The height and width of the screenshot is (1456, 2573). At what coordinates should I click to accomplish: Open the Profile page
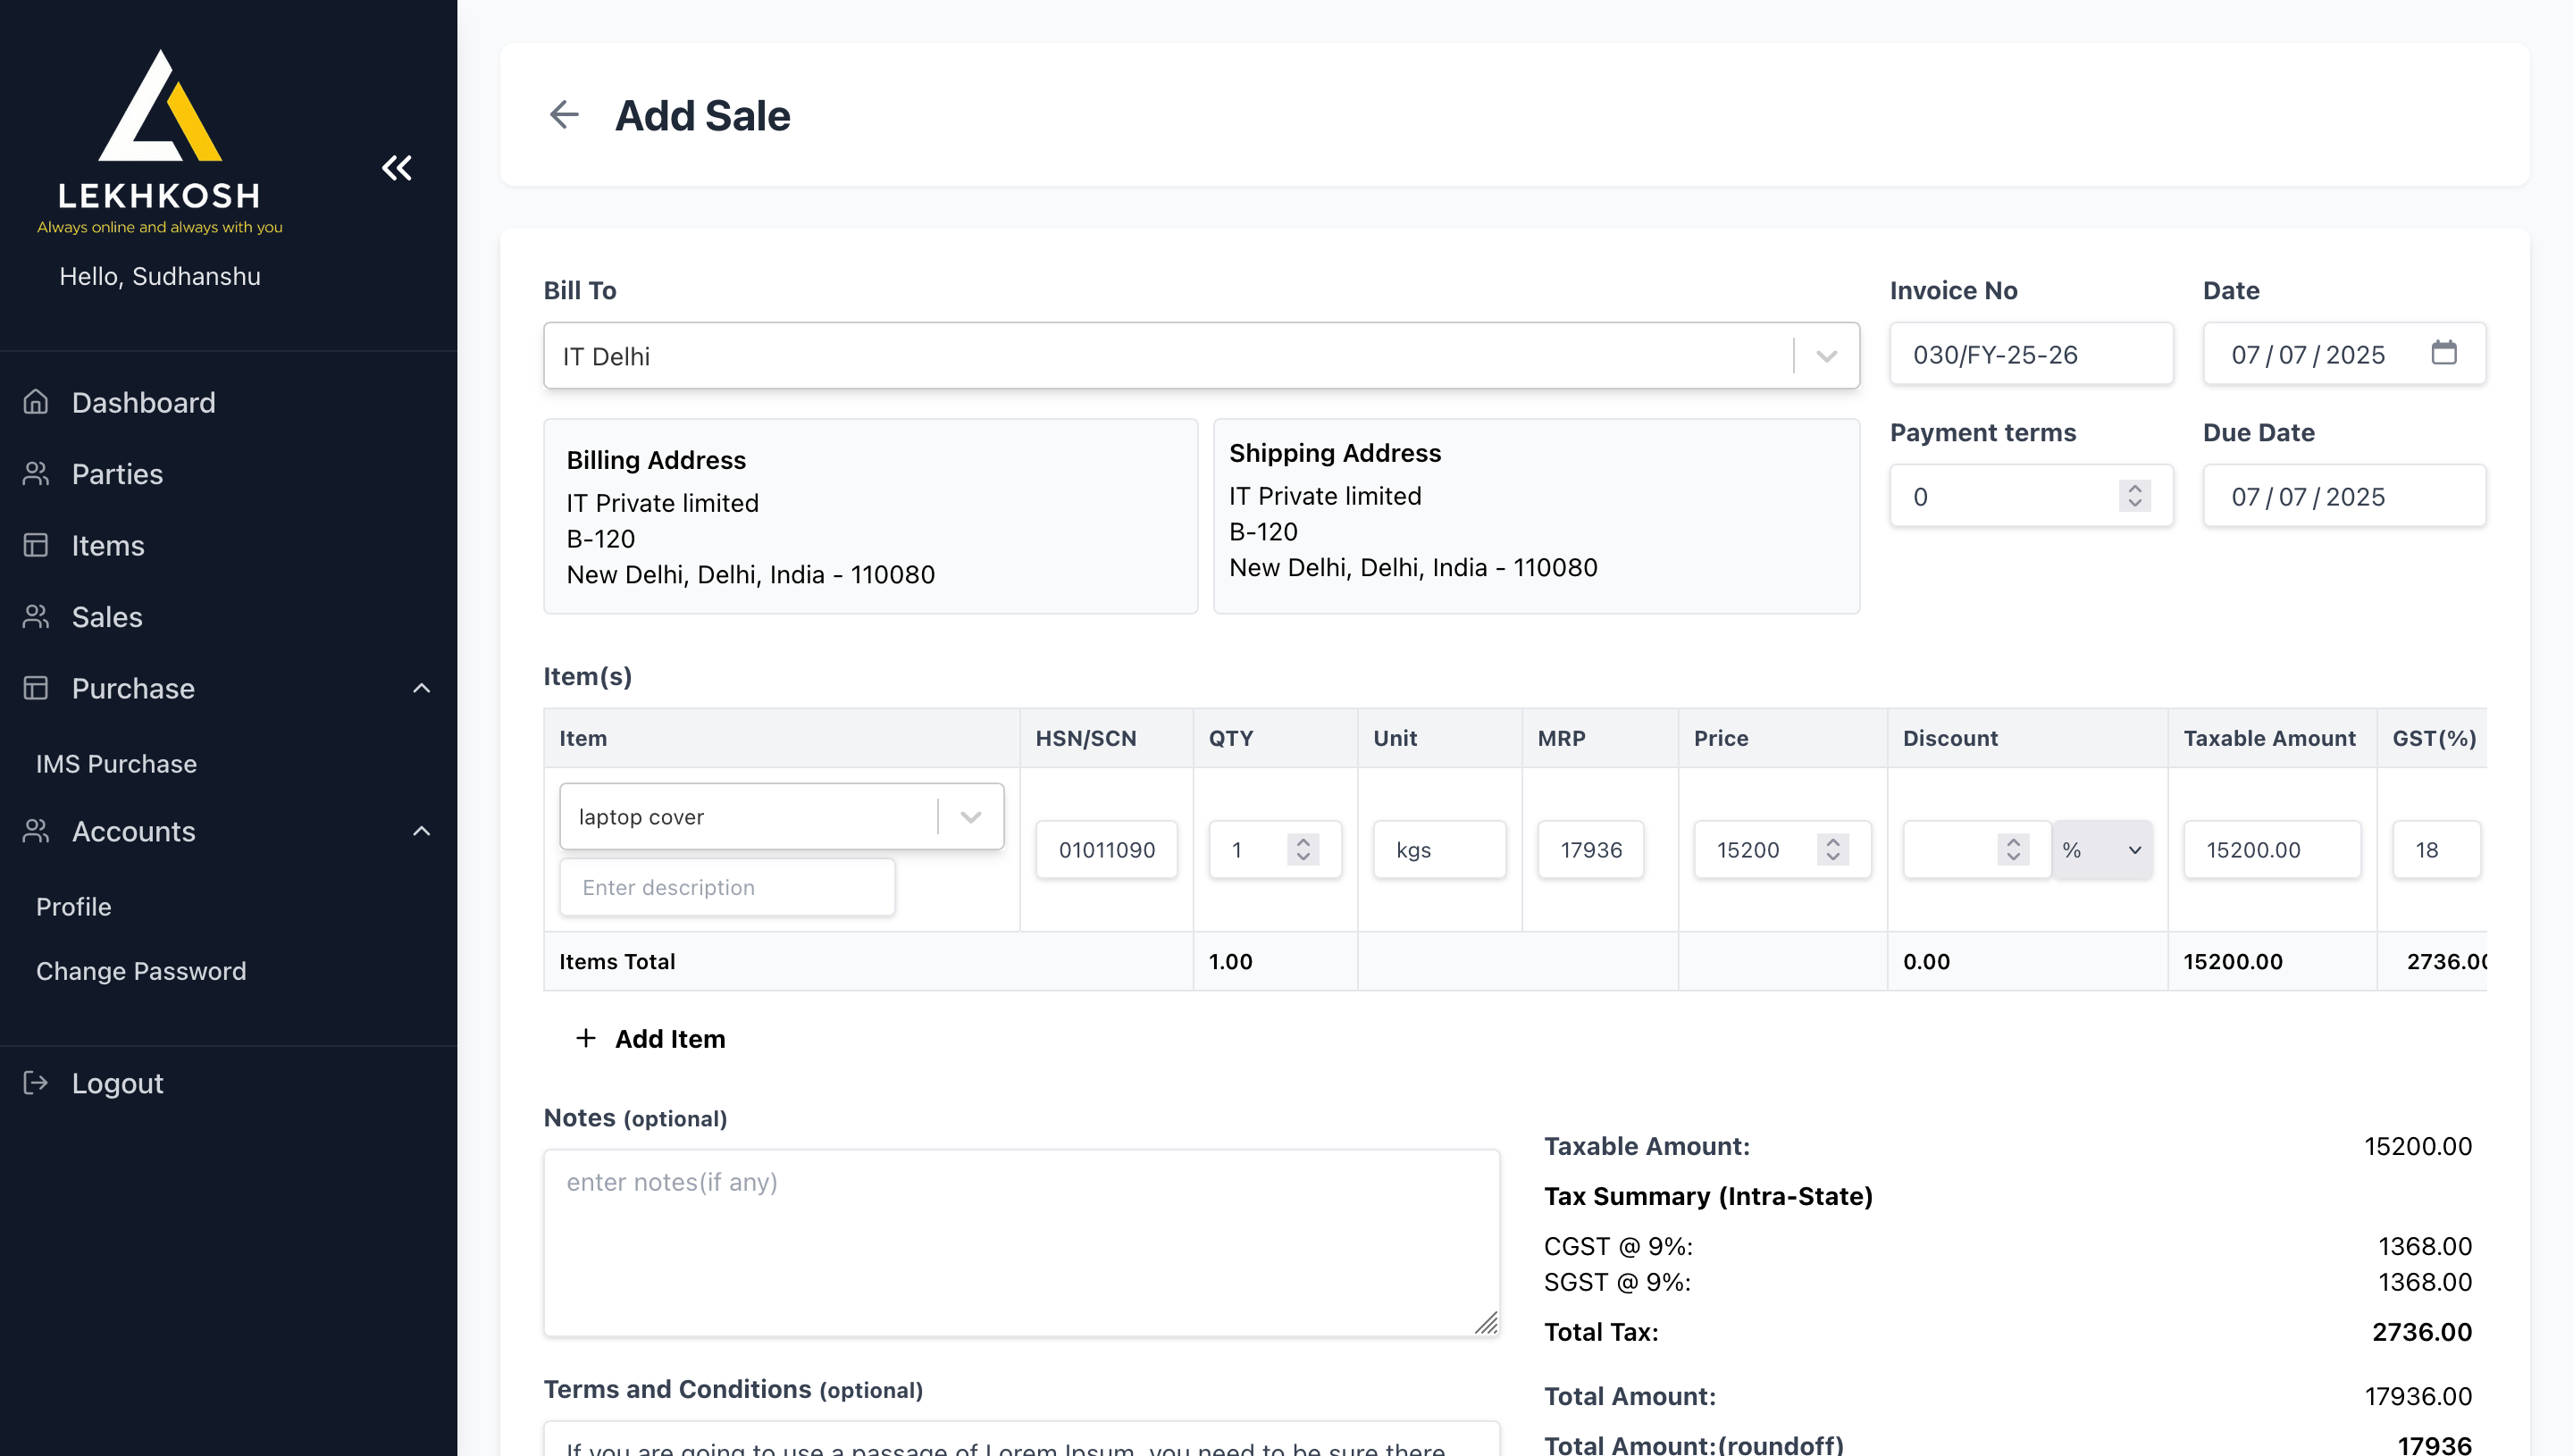click(73, 906)
